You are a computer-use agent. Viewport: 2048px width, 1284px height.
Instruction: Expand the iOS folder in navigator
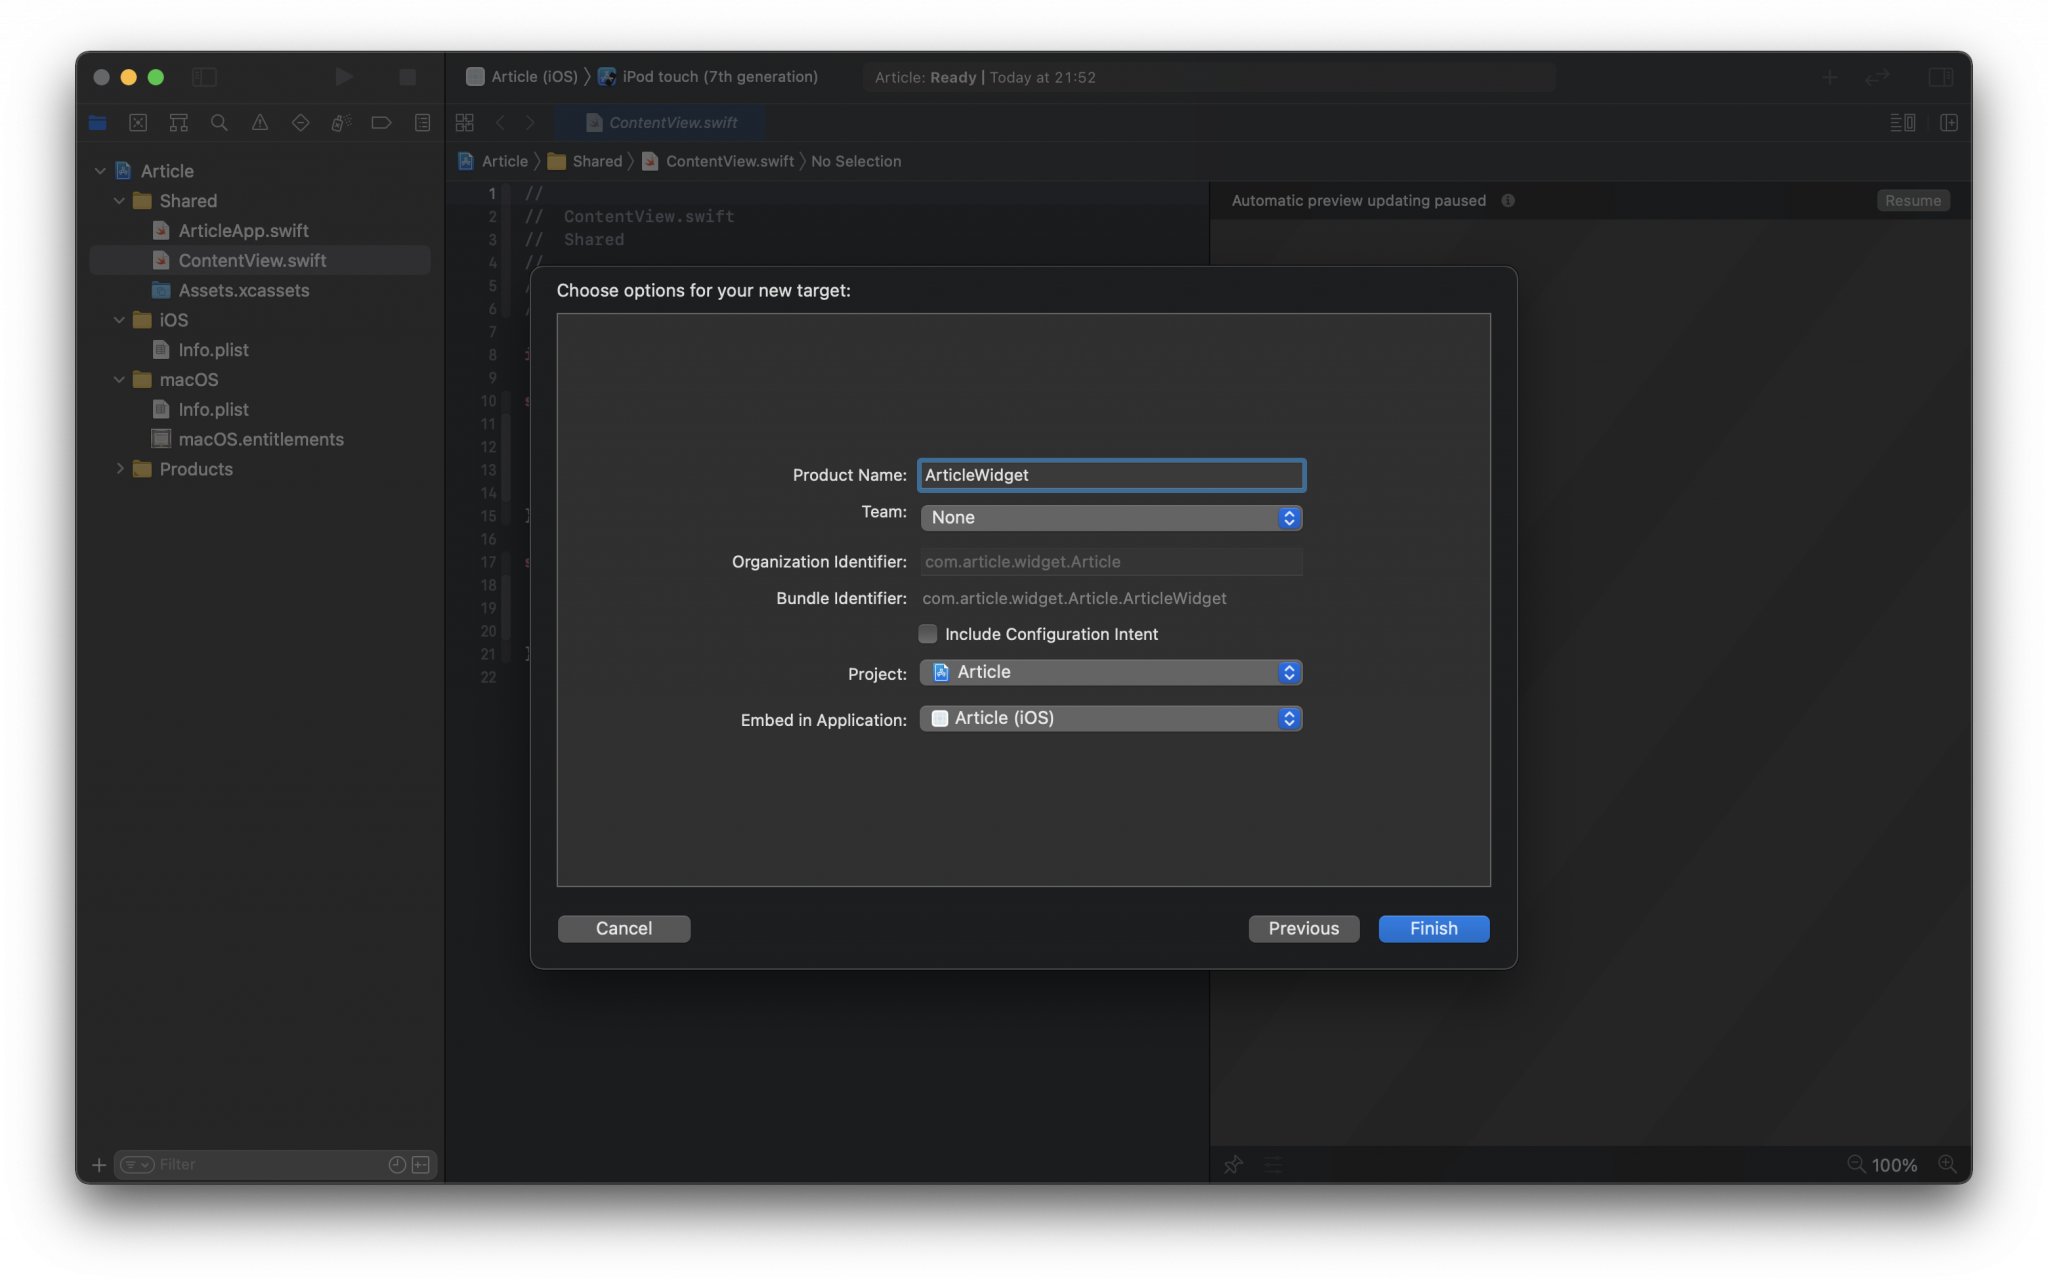118,320
